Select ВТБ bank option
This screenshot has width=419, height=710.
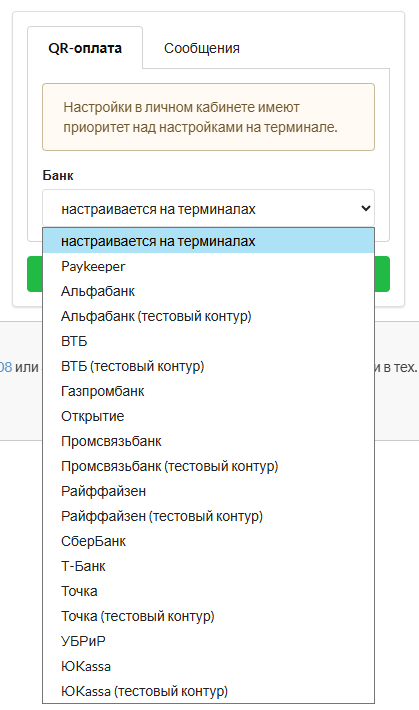[x=208, y=341]
